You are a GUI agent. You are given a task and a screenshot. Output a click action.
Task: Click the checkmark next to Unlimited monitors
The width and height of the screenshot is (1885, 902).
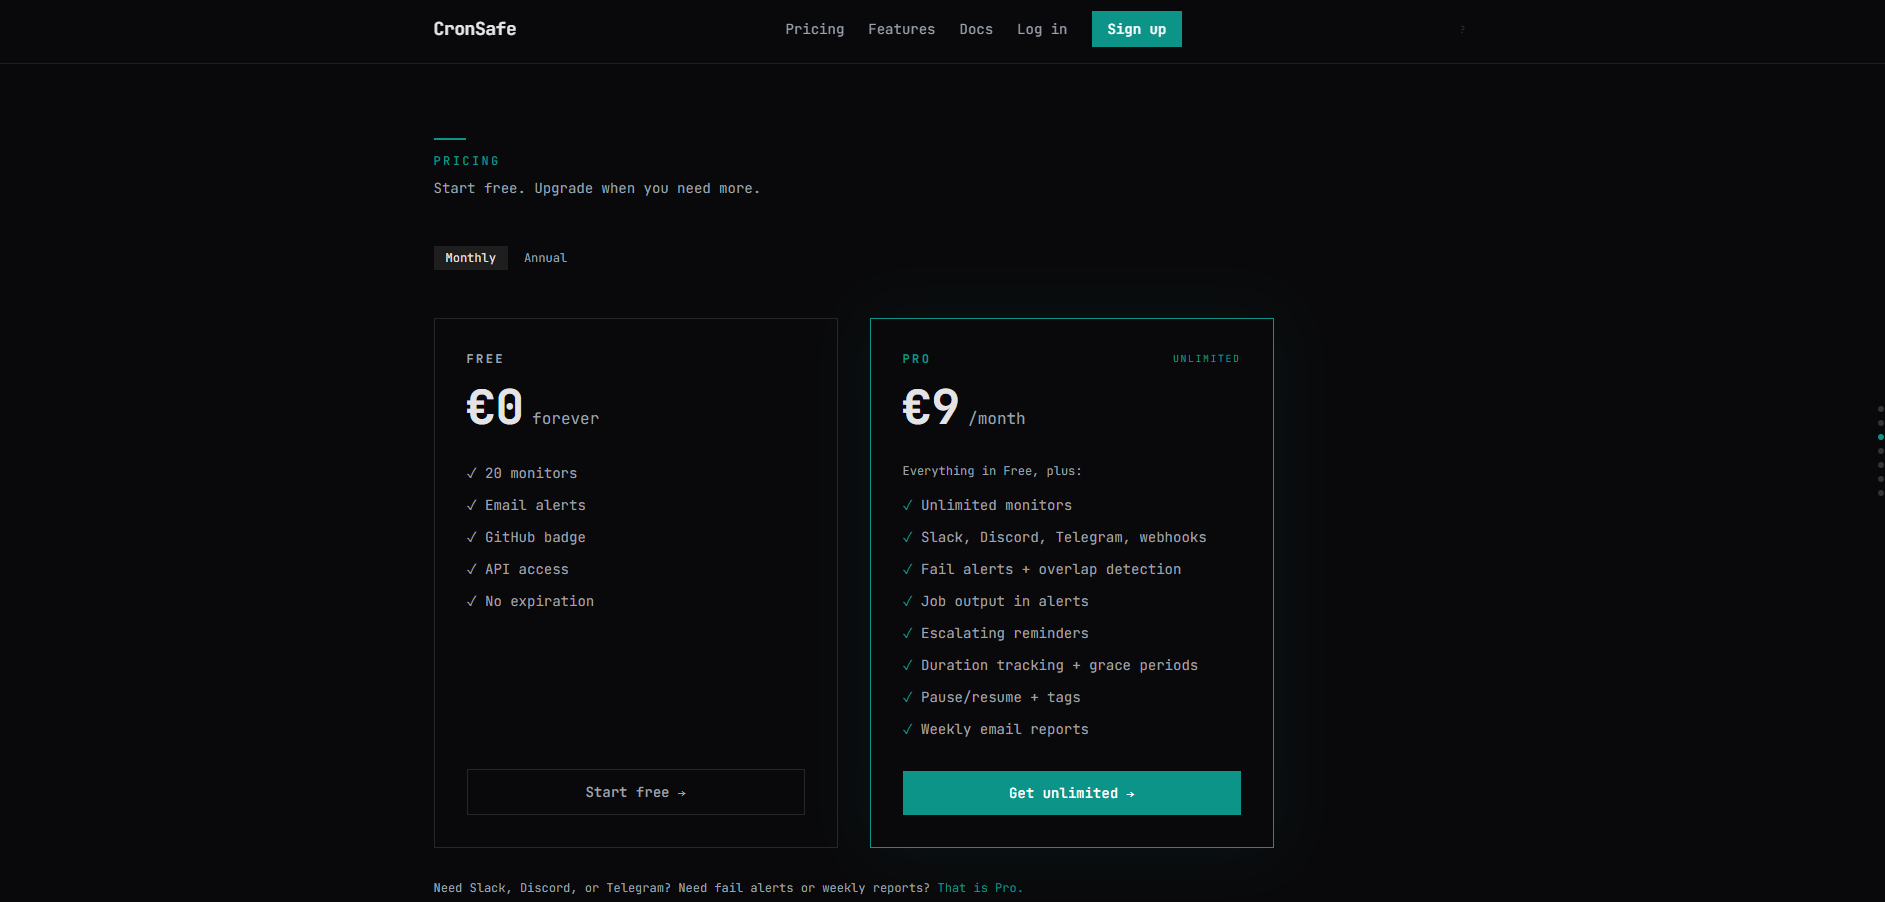pyautogui.click(x=907, y=505)
